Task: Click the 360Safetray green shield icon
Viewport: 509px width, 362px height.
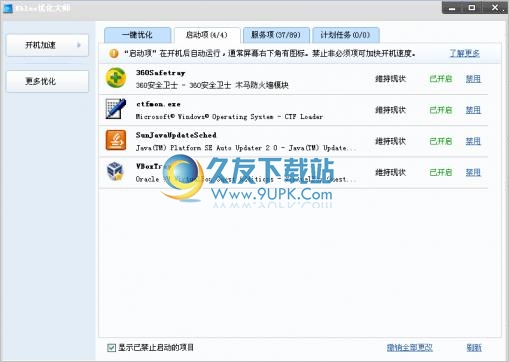Action: [116, 78]
